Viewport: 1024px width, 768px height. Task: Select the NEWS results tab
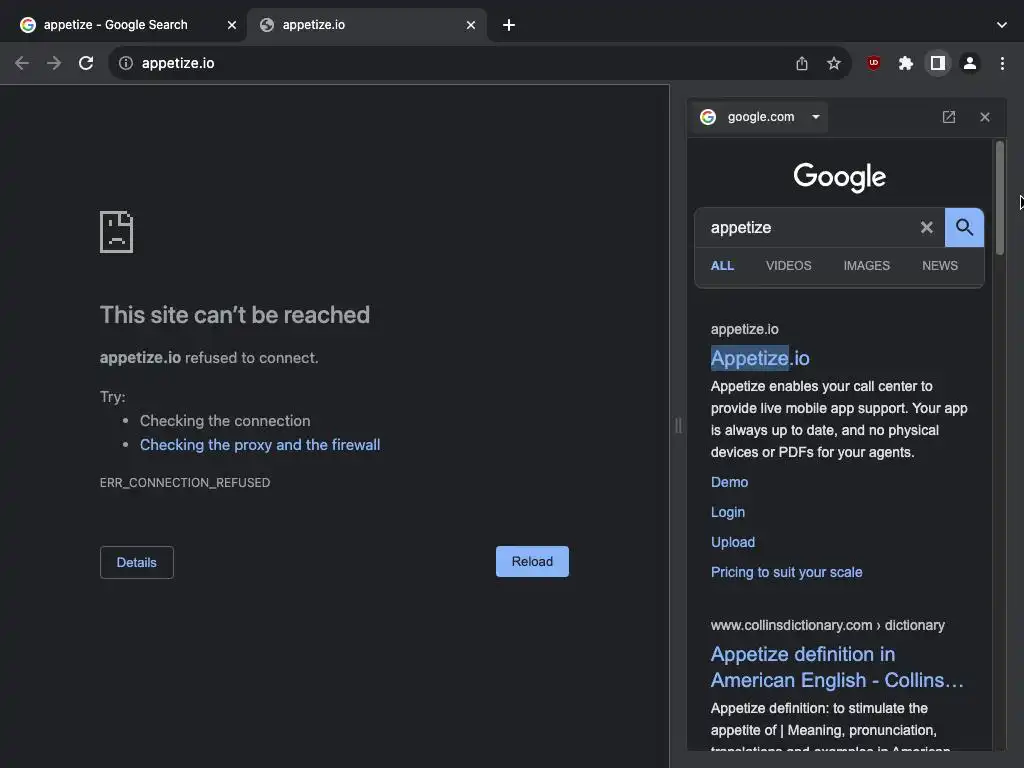(940, 266)
